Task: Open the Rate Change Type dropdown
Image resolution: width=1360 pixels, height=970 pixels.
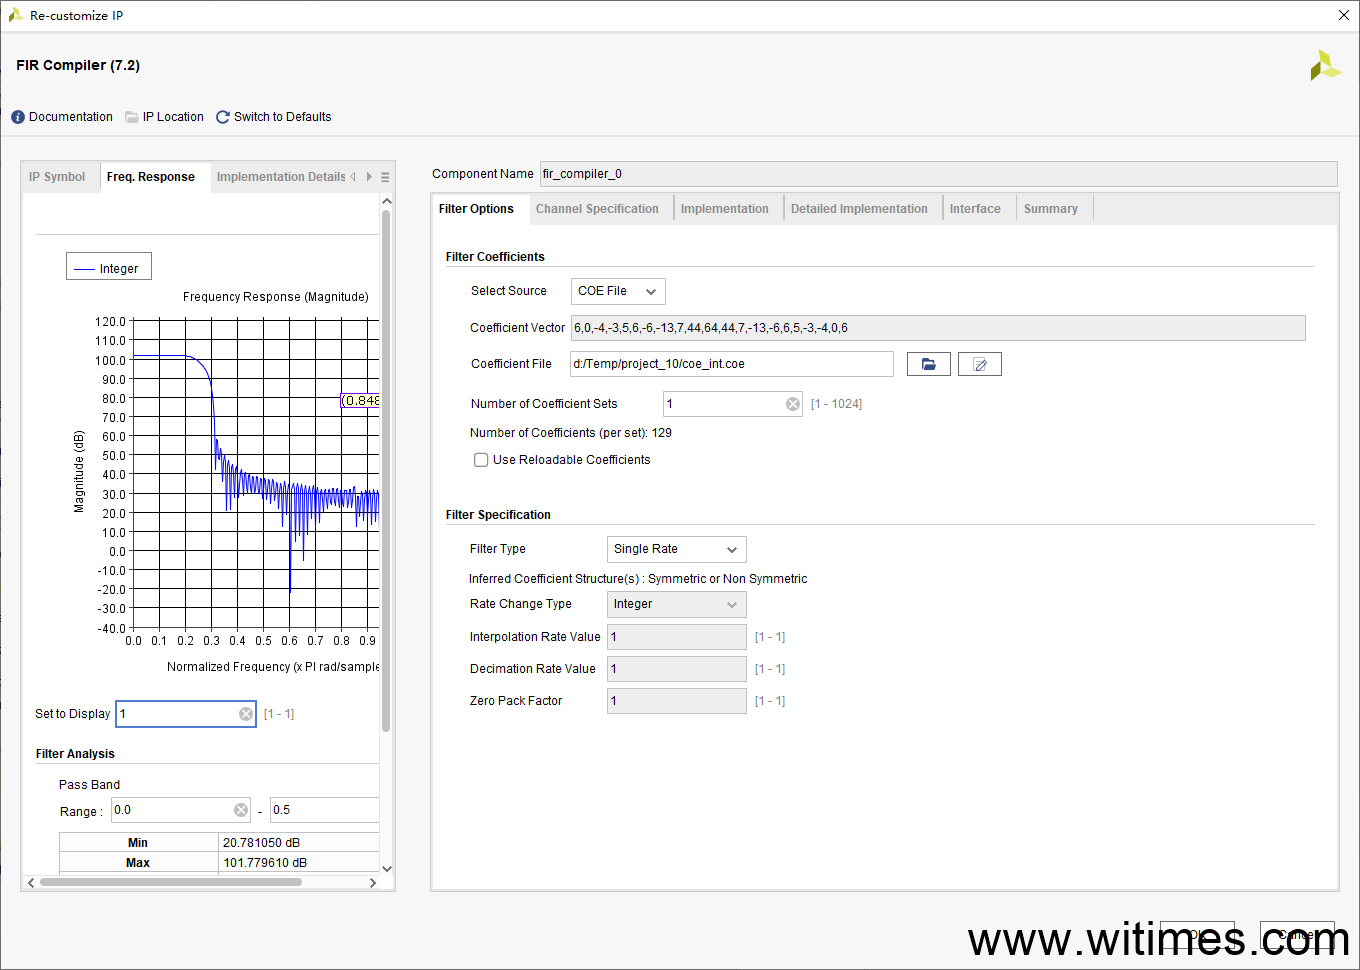Action: 677,604
